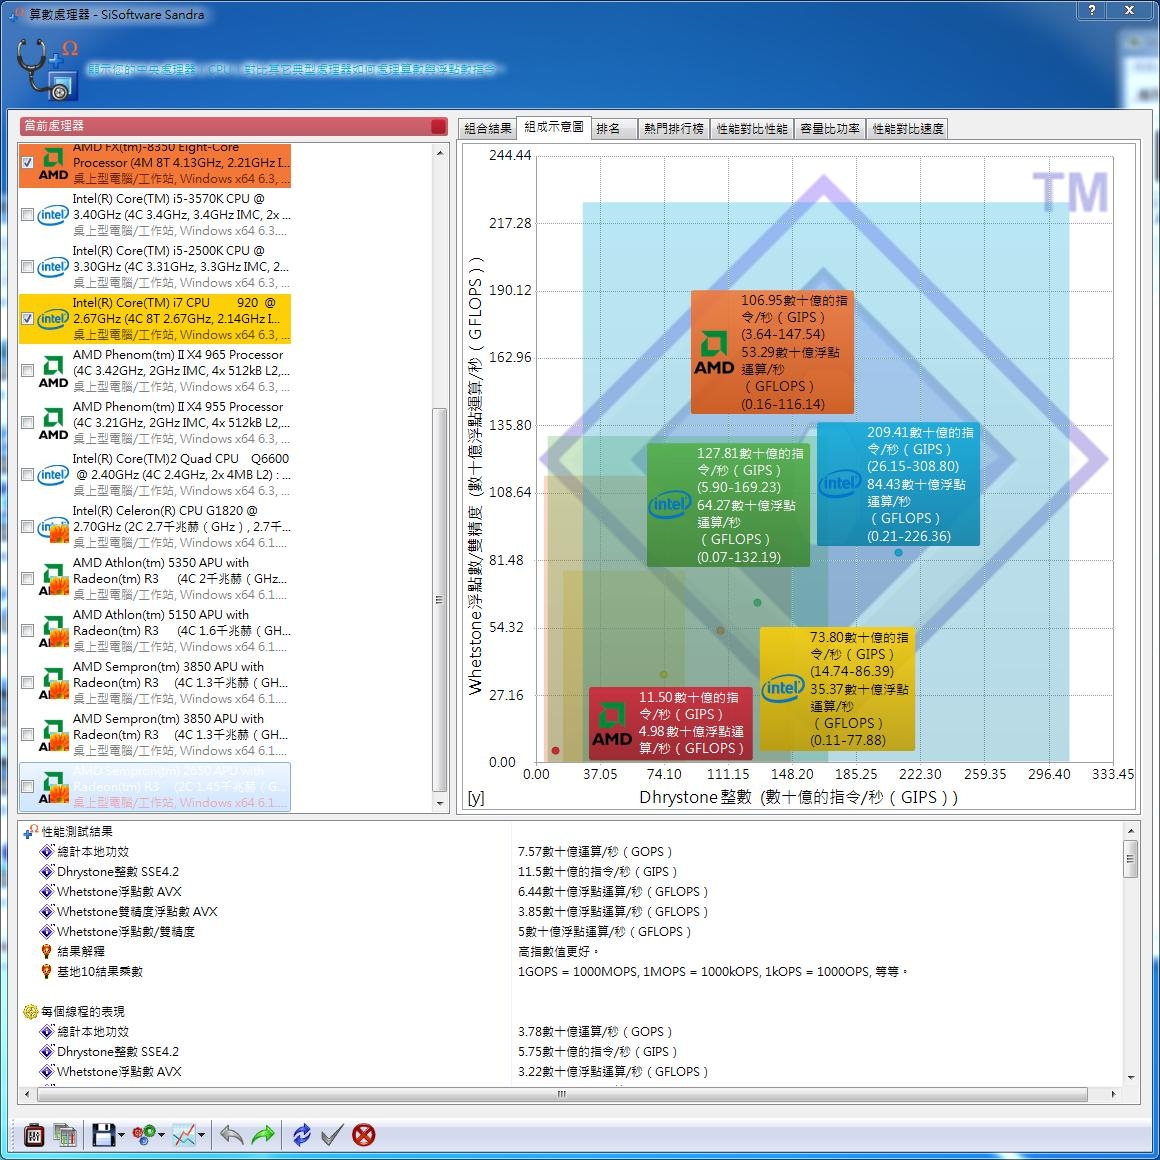Click the red square in the 當前處理器 header
Screen dimensions: 1160x1160
tap(438, 127)
